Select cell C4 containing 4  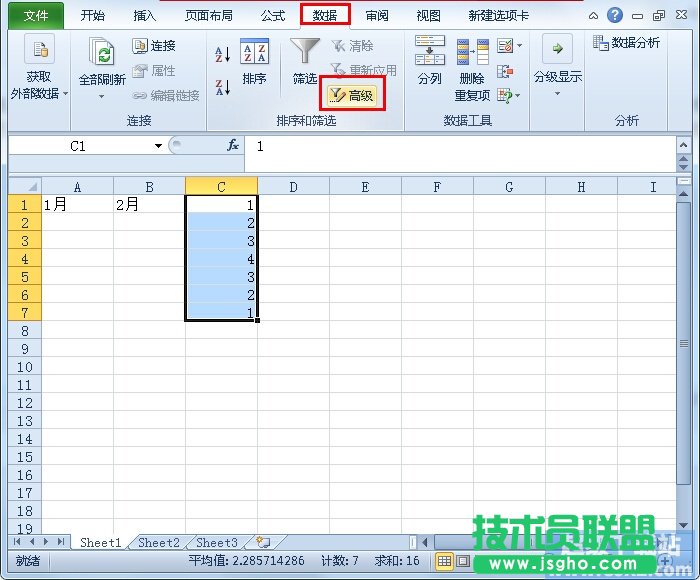221,259
